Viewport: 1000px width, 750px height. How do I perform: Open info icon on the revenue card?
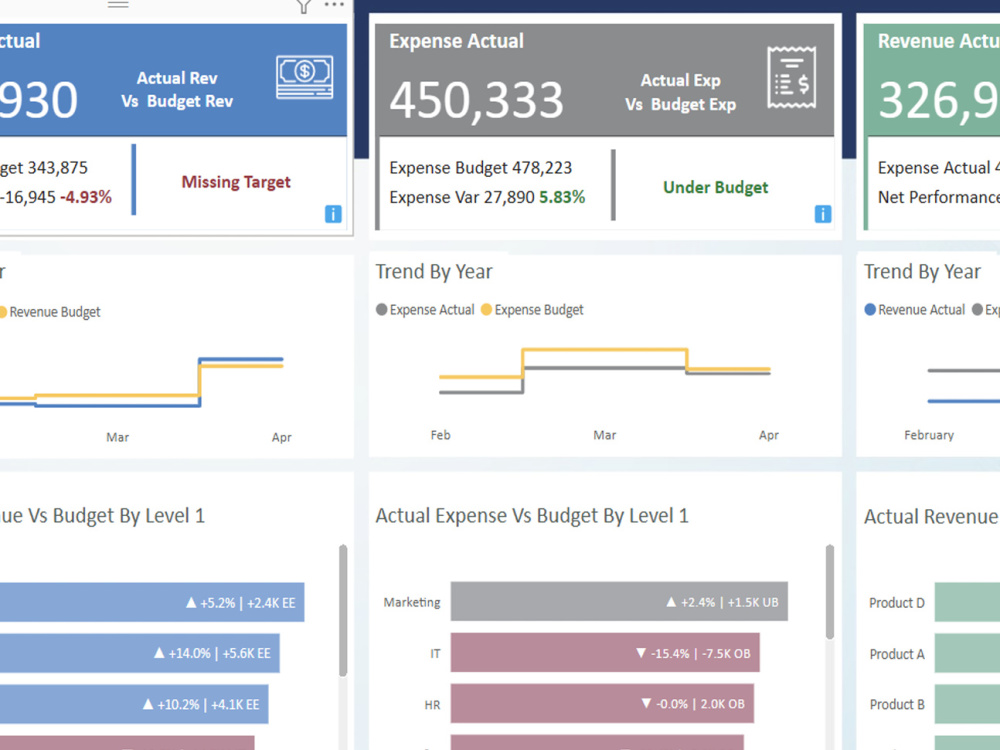[333, 214]
